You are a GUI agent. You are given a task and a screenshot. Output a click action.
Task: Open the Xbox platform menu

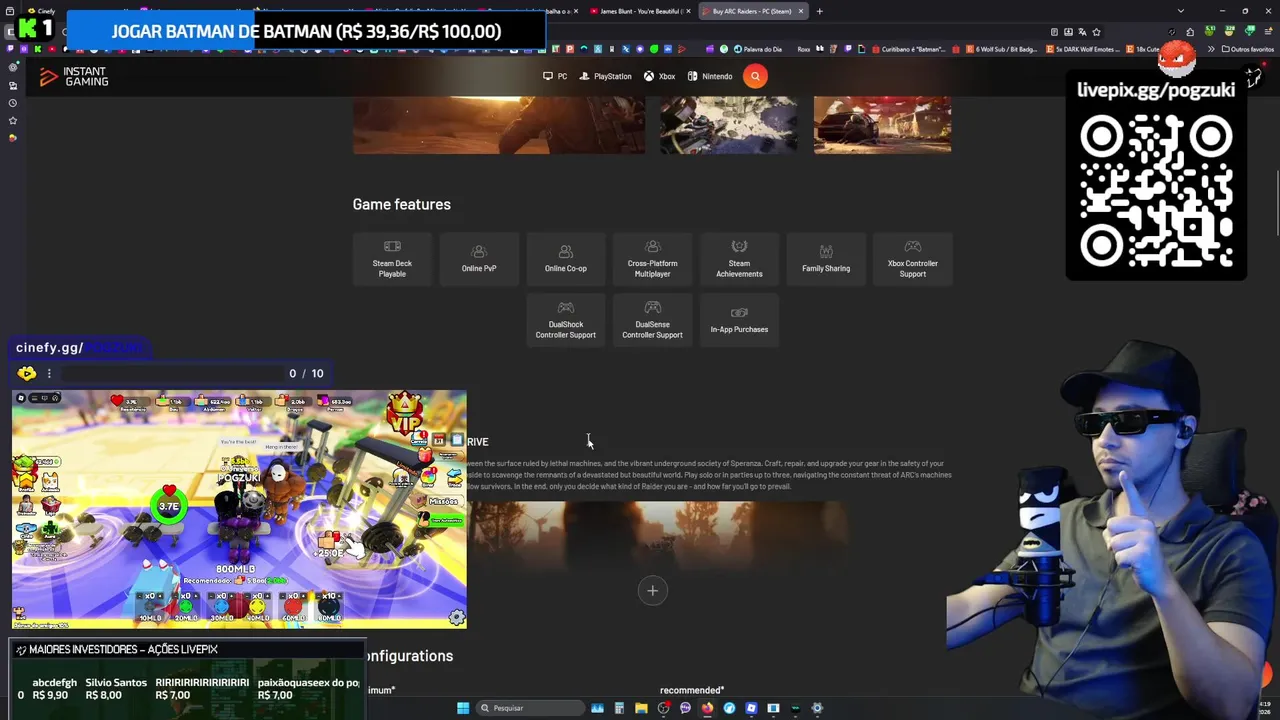tap(660, 76)
